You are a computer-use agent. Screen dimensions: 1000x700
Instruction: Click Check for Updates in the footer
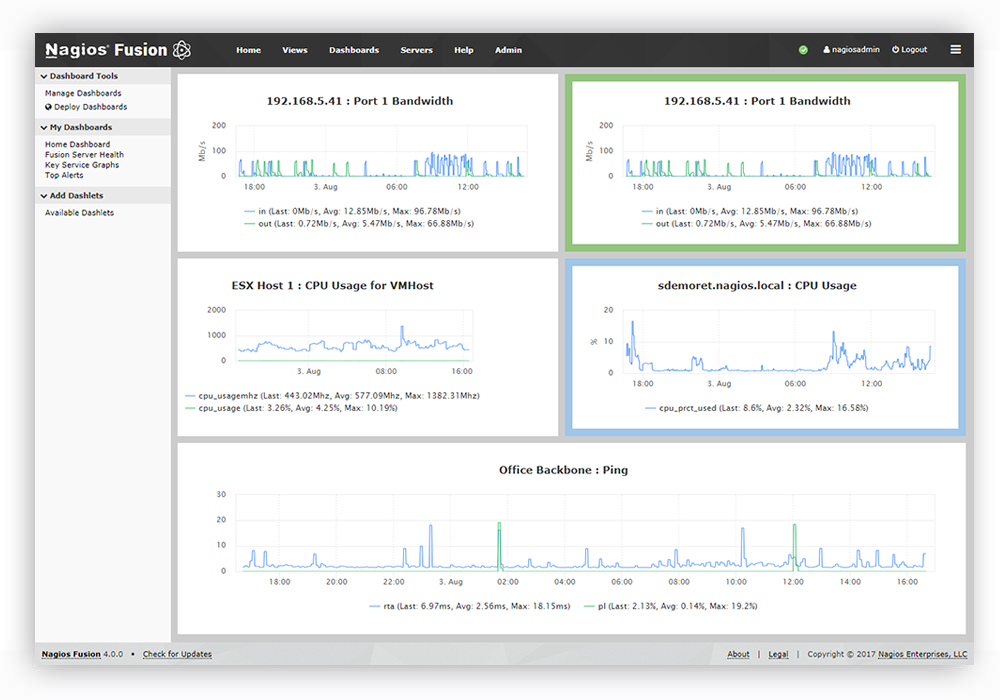coord(177,654)
